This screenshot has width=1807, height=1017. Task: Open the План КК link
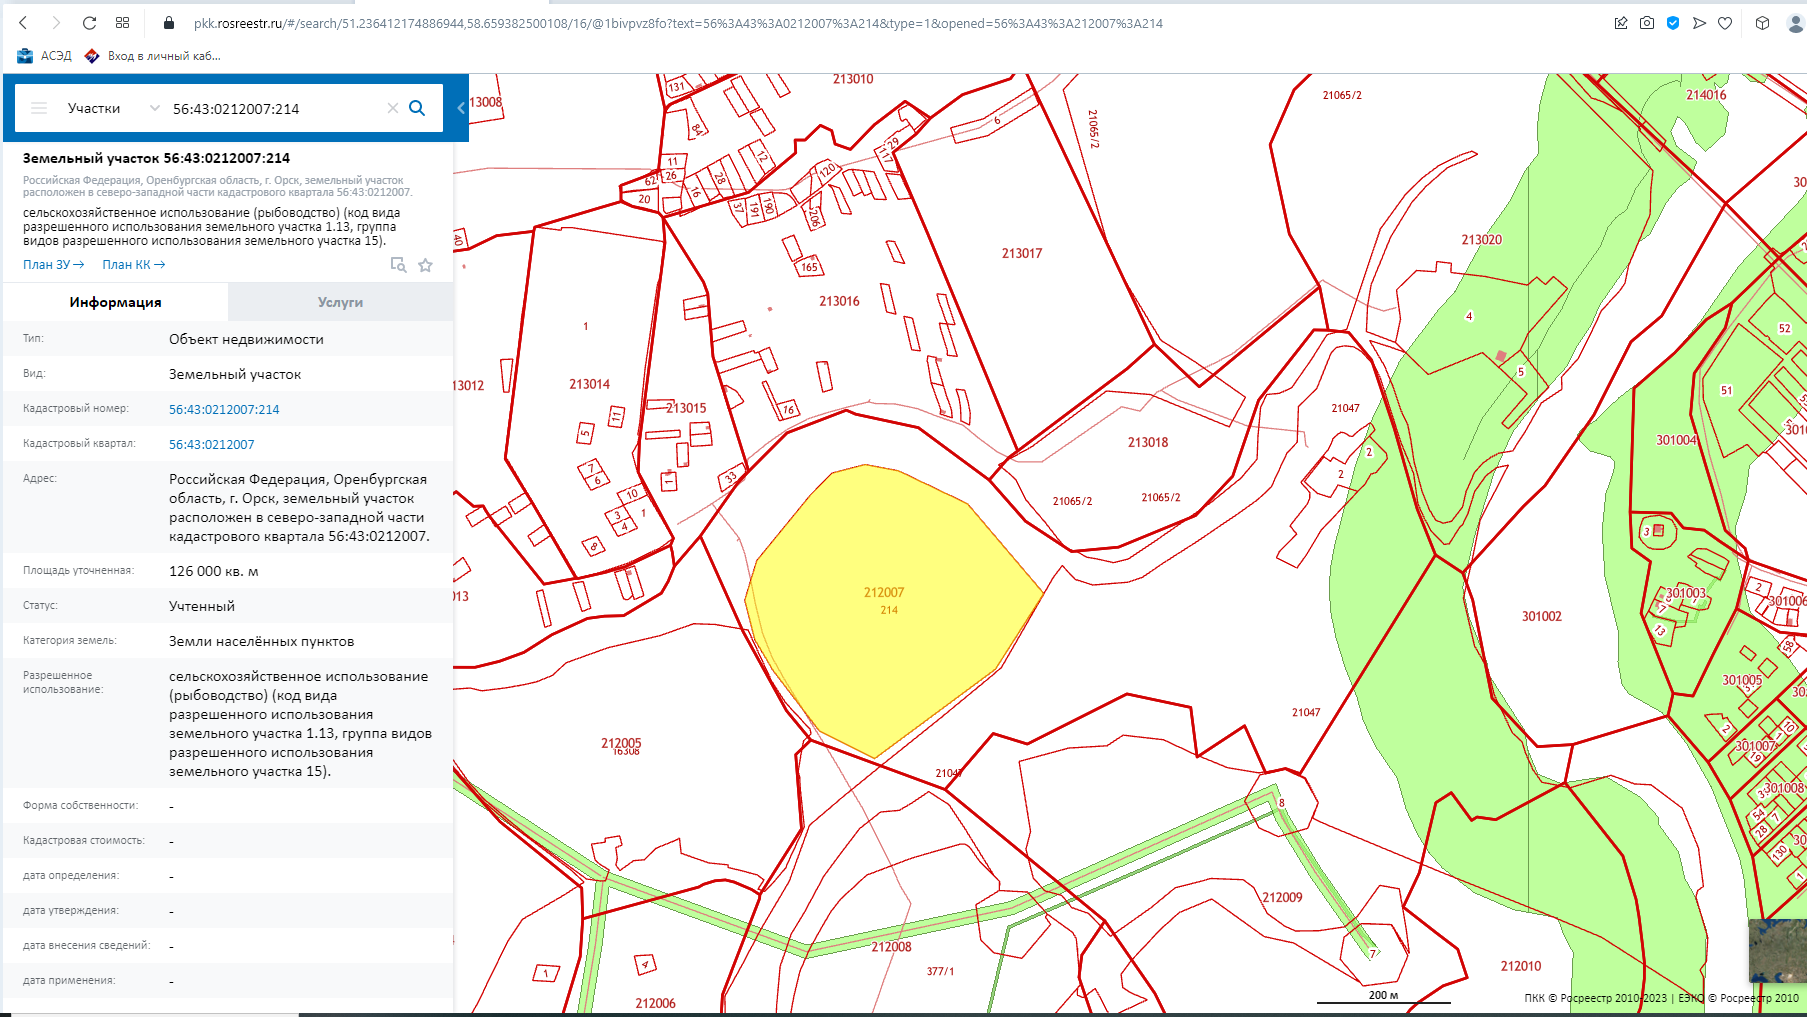[x=133, y=265]
